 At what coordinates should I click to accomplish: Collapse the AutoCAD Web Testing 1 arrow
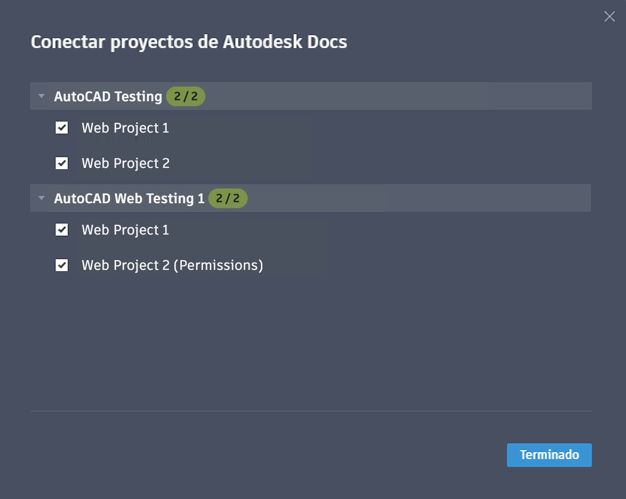tap(42, 198)
